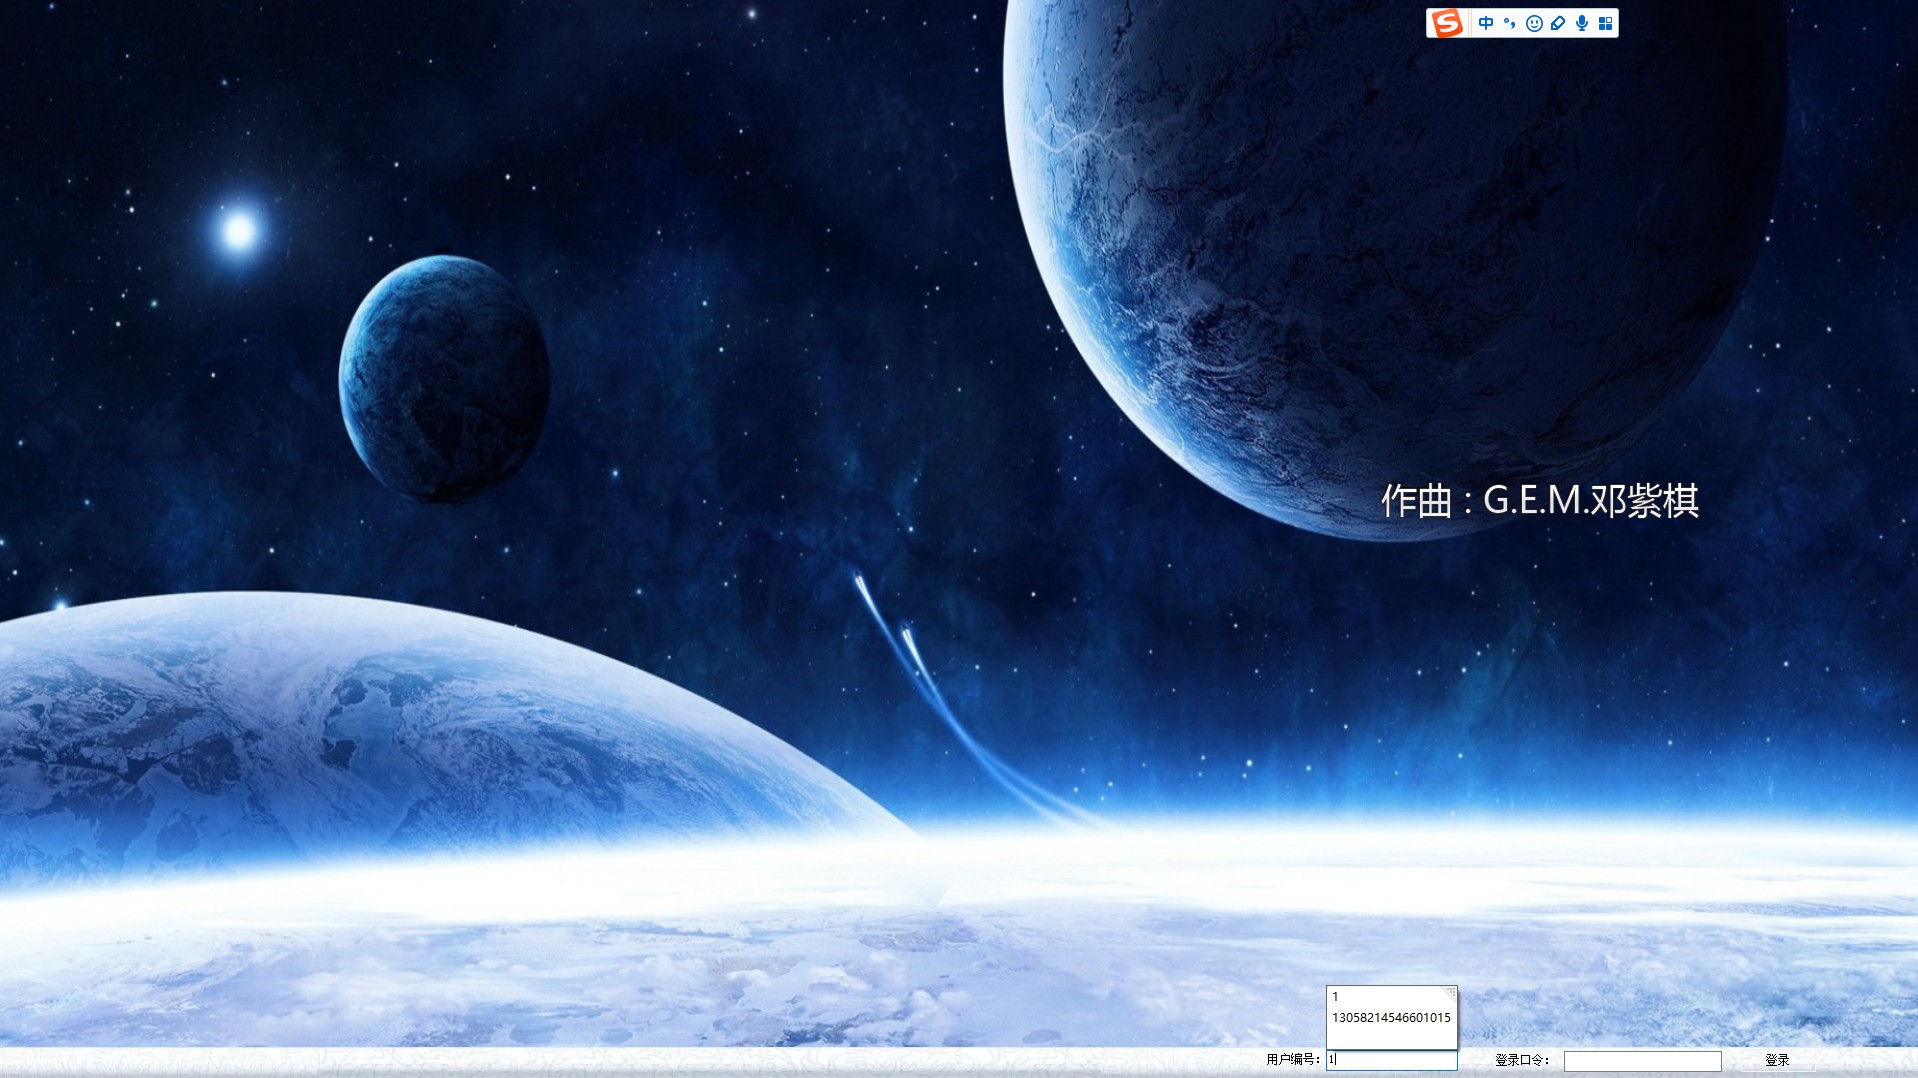
Task: Start voice input with microphone icon
Action: coord(1582,23)
